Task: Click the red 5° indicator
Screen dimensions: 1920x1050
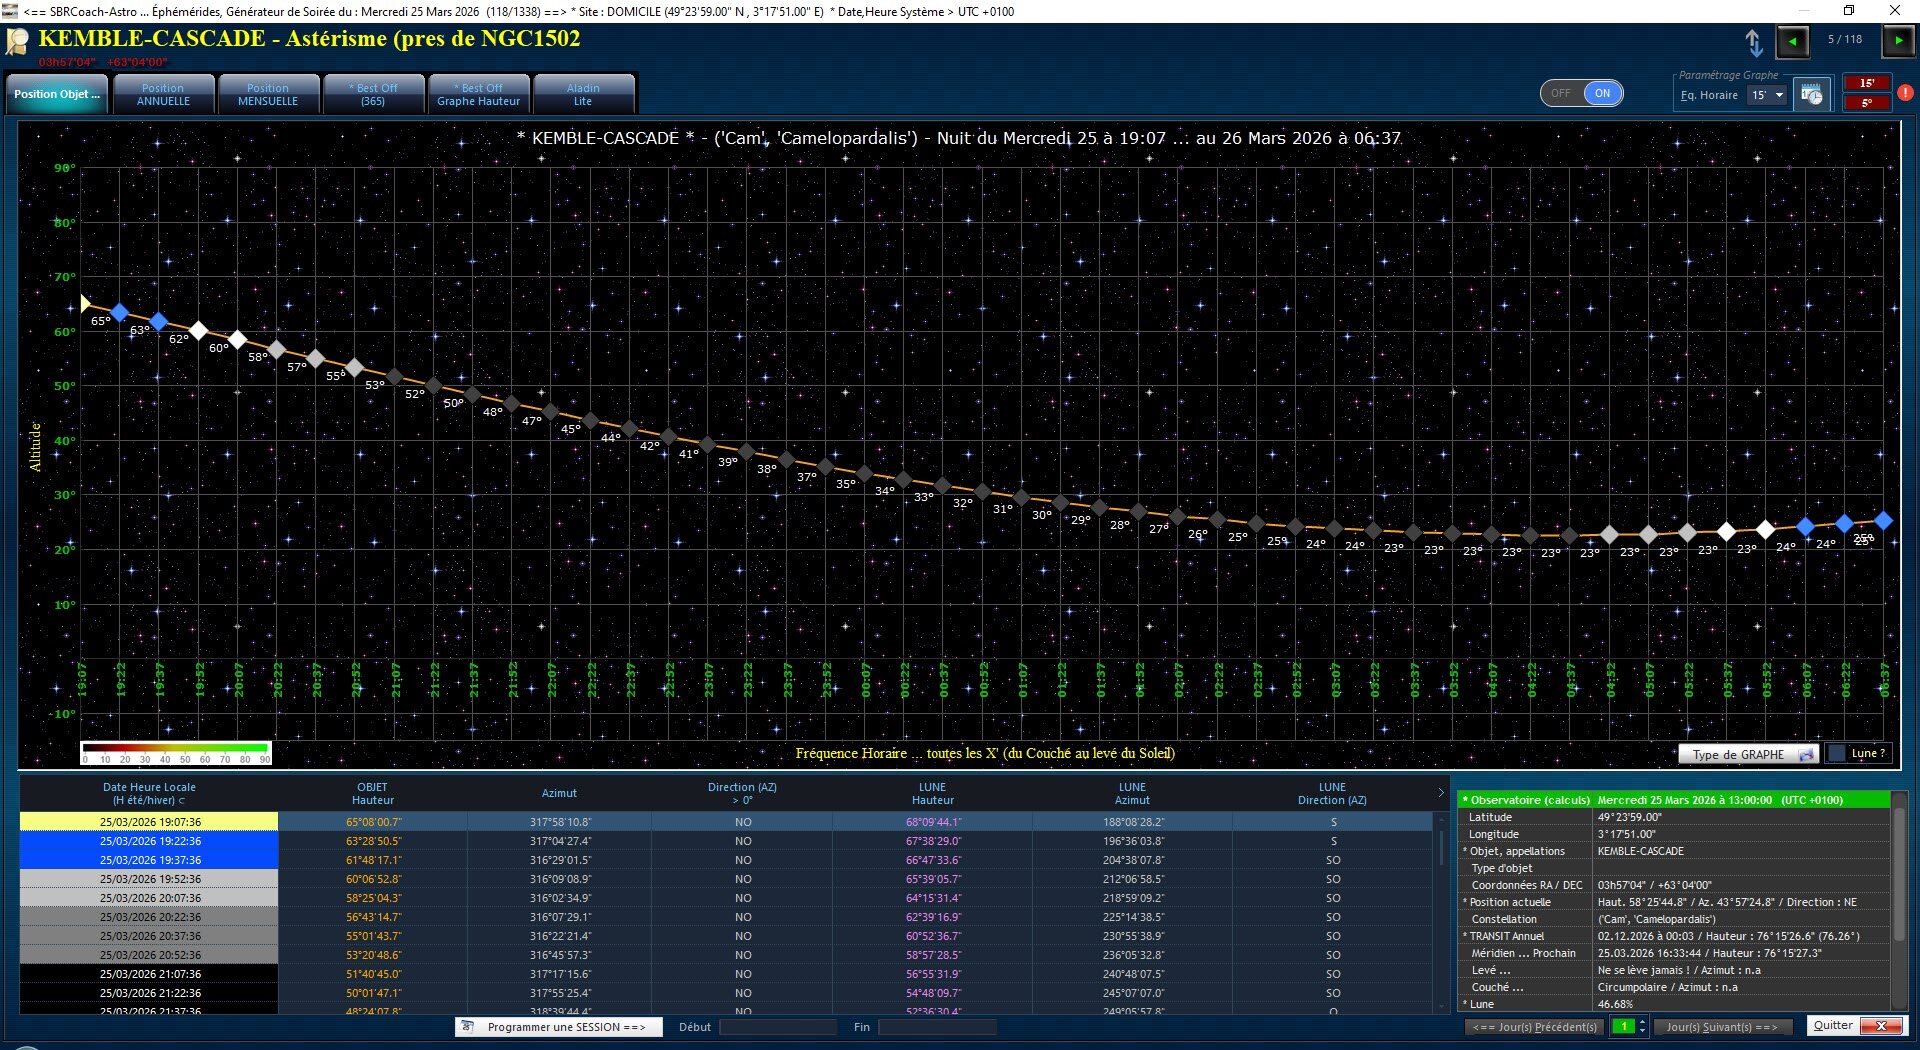Action: tap(1866, 103)
